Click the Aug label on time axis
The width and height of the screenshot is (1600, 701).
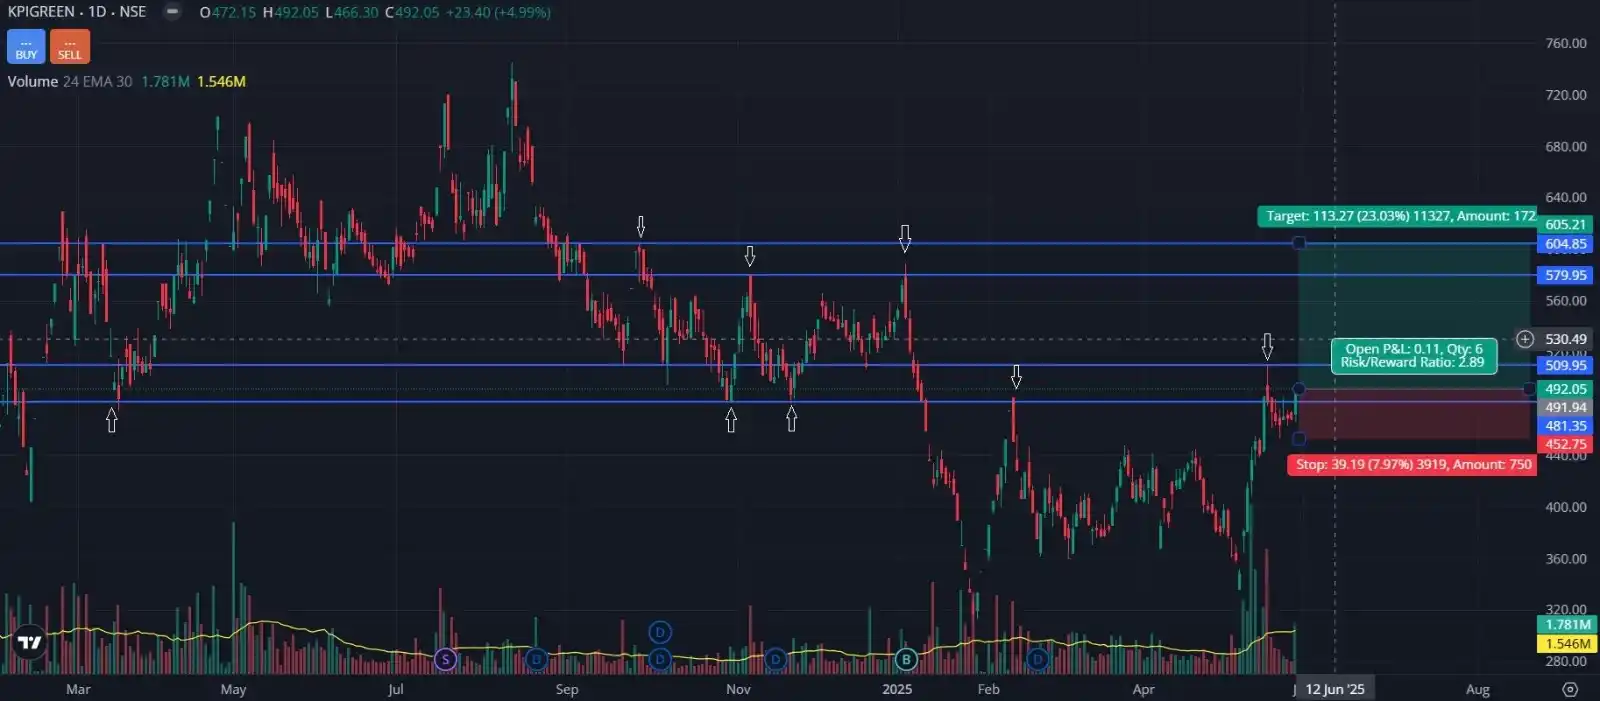[1477, 689]
